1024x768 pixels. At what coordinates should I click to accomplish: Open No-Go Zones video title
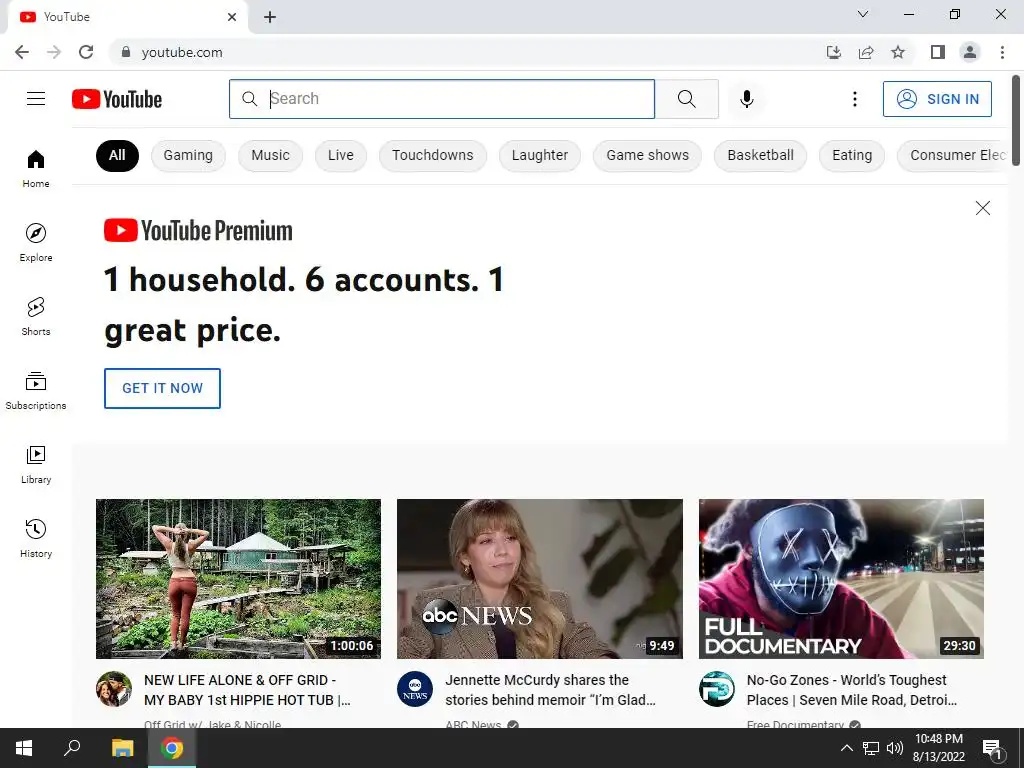tap(852, 690)
